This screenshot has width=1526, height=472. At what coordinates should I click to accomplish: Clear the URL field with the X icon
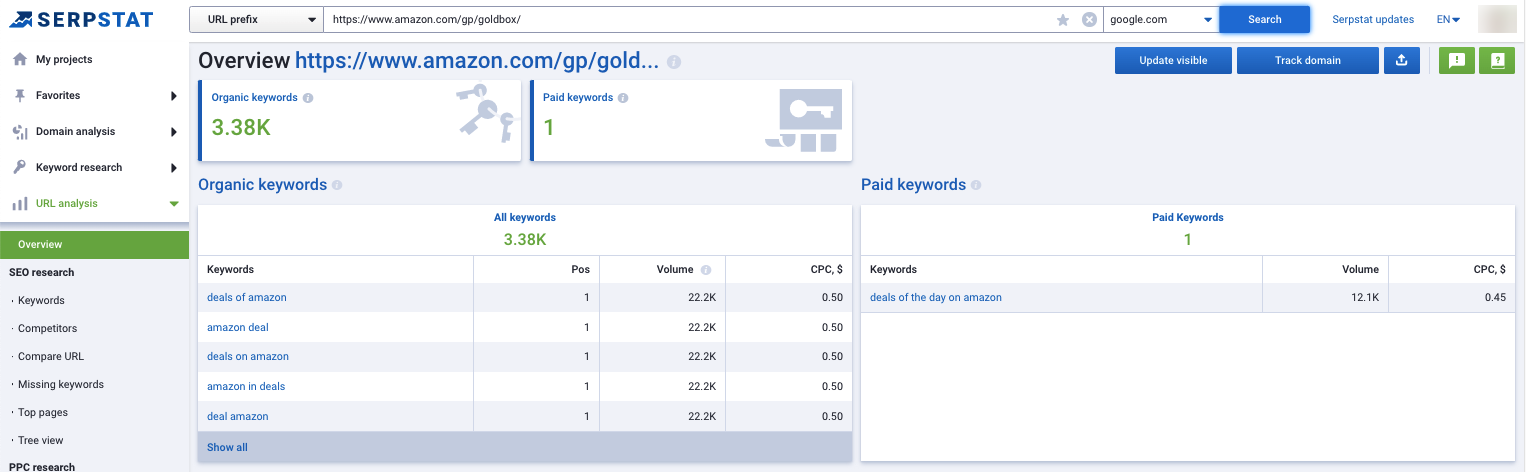[1089, 20]
